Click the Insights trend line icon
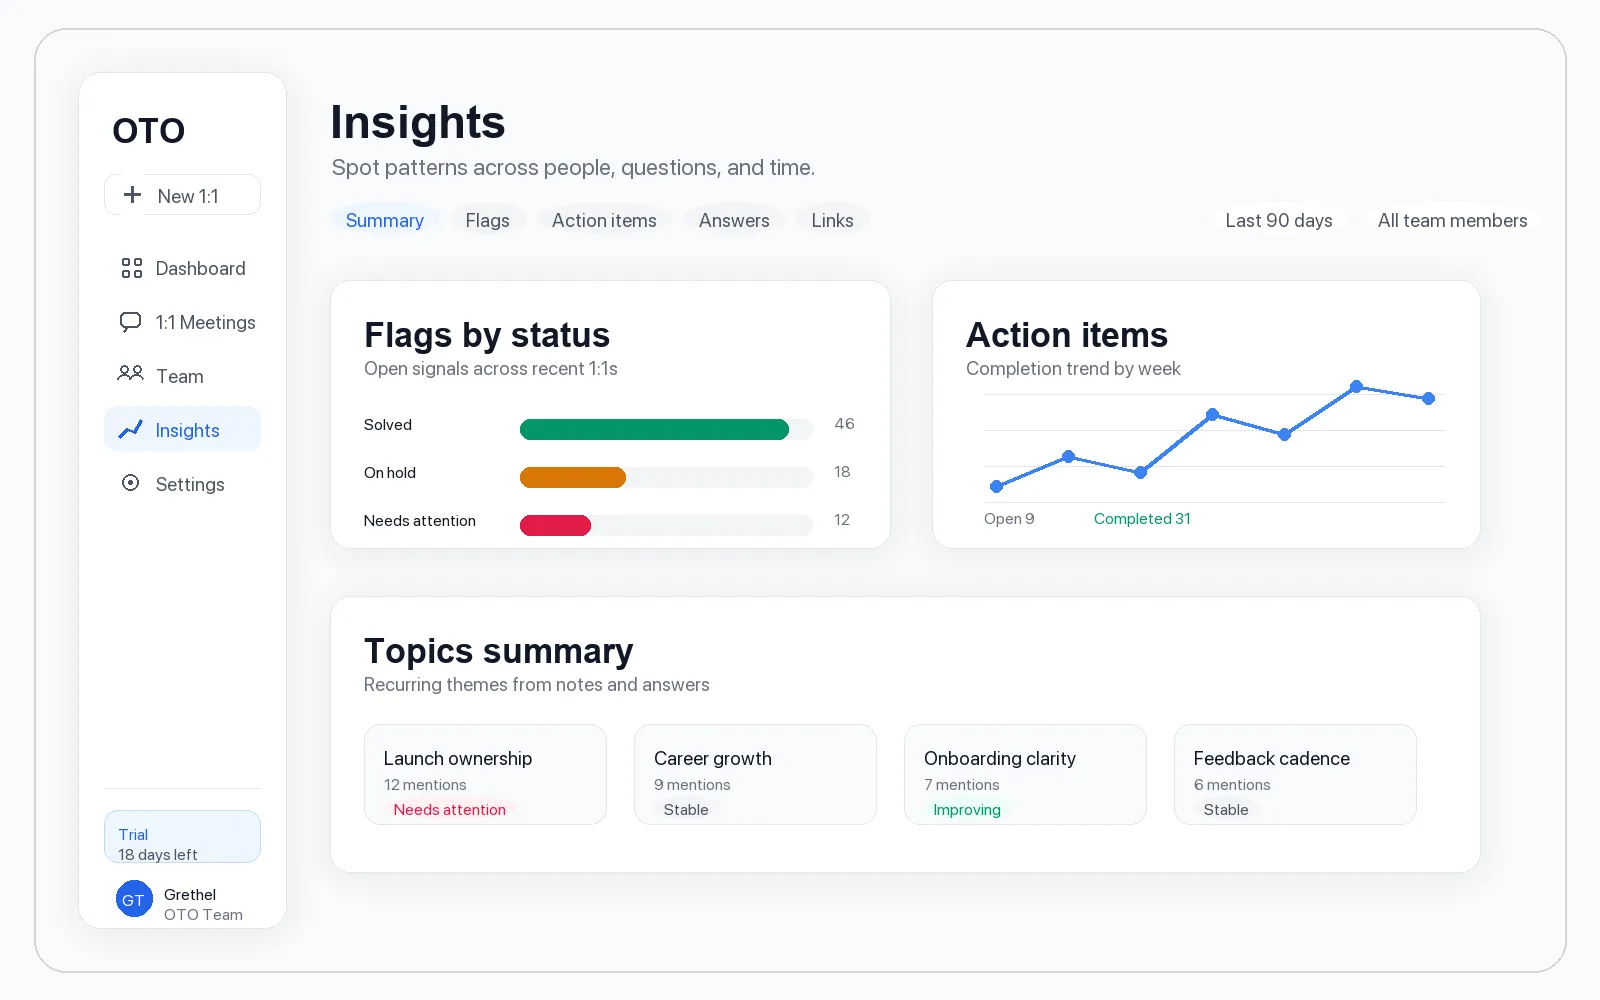Screen dimensions: 1600x1000 coord(131,430)
